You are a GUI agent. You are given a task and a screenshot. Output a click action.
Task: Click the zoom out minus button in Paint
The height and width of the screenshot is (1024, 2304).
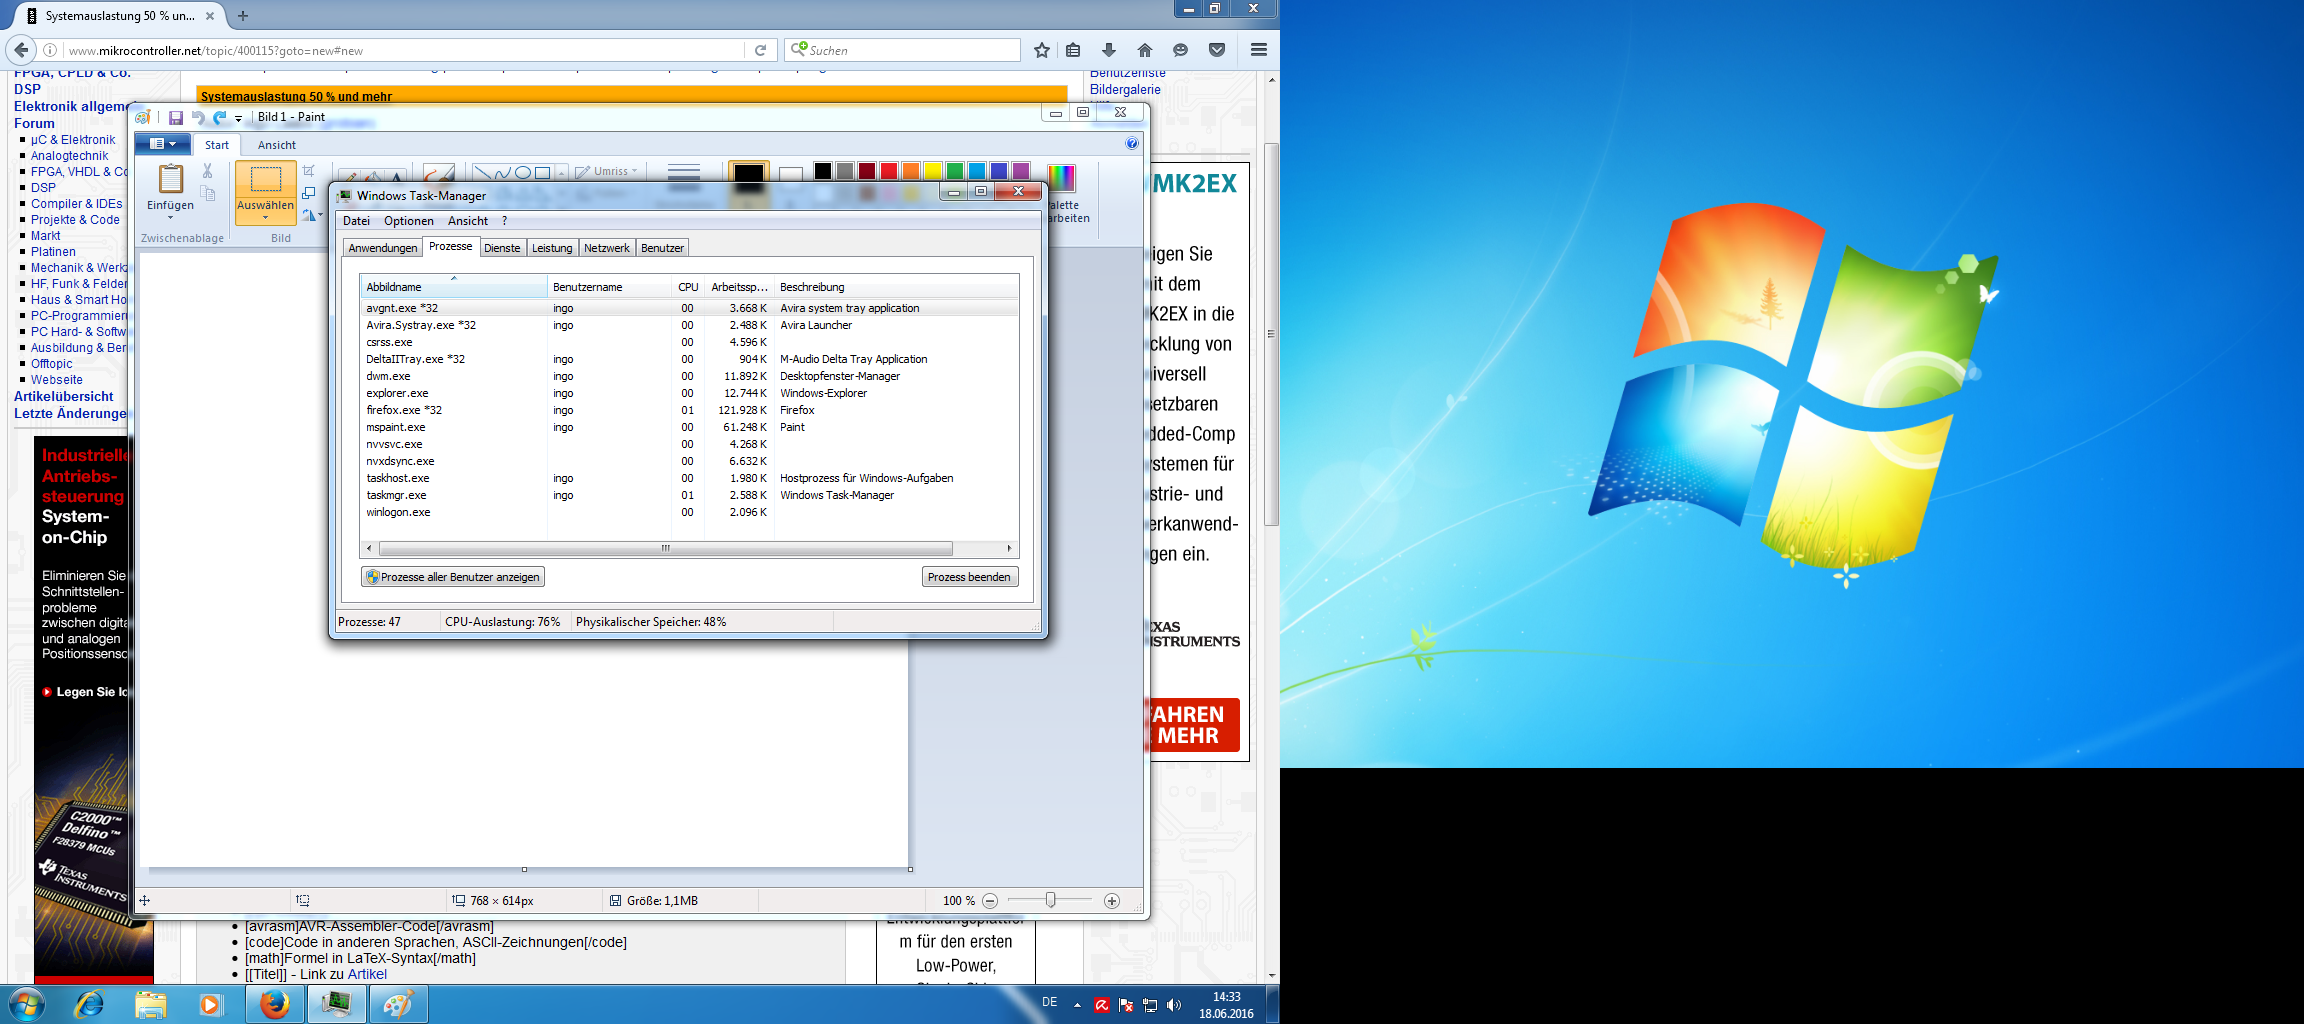tap(990, 901)
